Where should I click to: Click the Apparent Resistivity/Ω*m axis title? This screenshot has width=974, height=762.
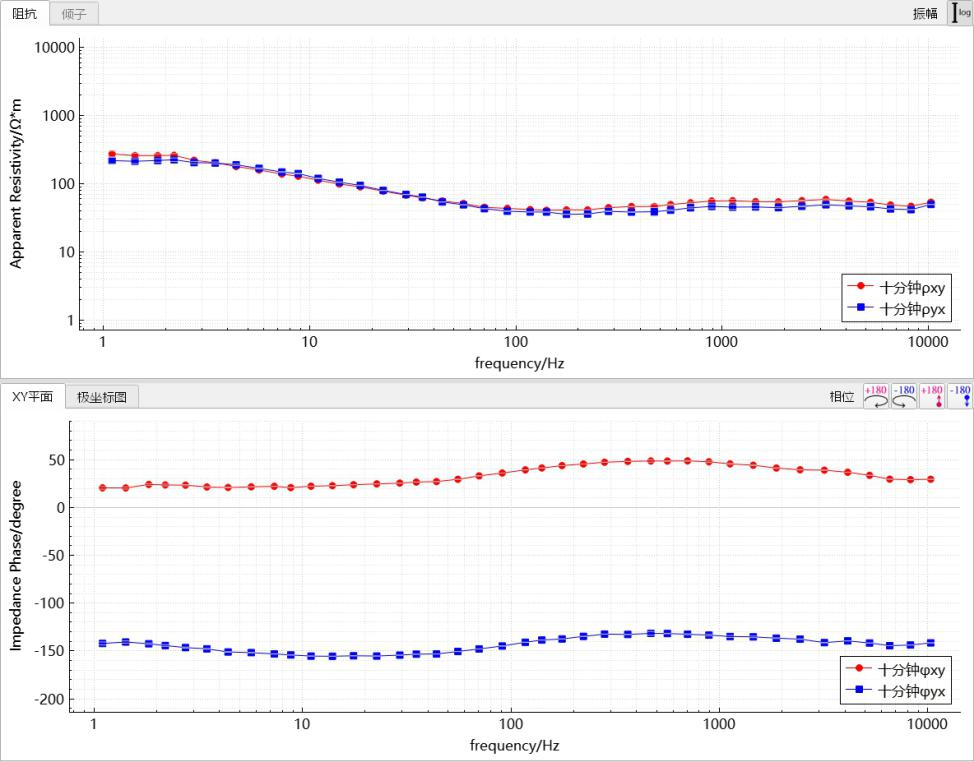16,184
